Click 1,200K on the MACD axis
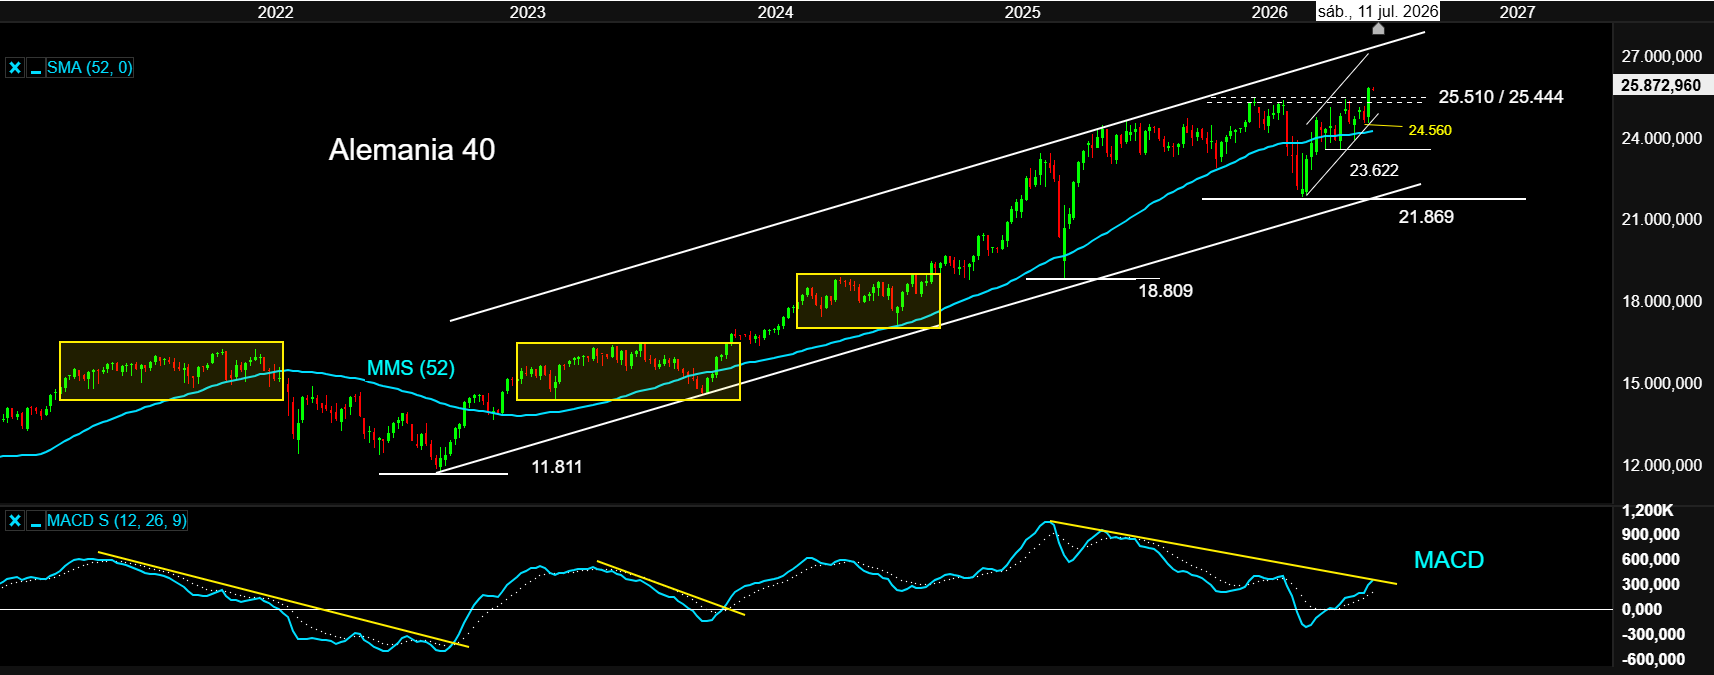Viewport: 1714px width, 675px height. click(x=1647, y=510)
